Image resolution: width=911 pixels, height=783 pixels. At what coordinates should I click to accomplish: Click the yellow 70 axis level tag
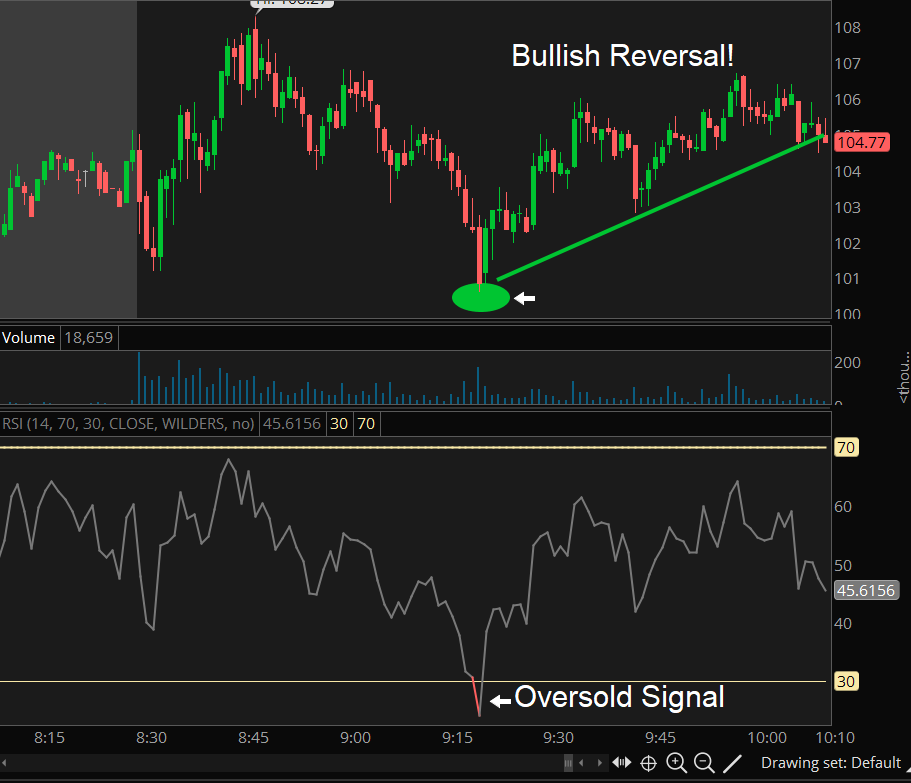pos(846,447)
